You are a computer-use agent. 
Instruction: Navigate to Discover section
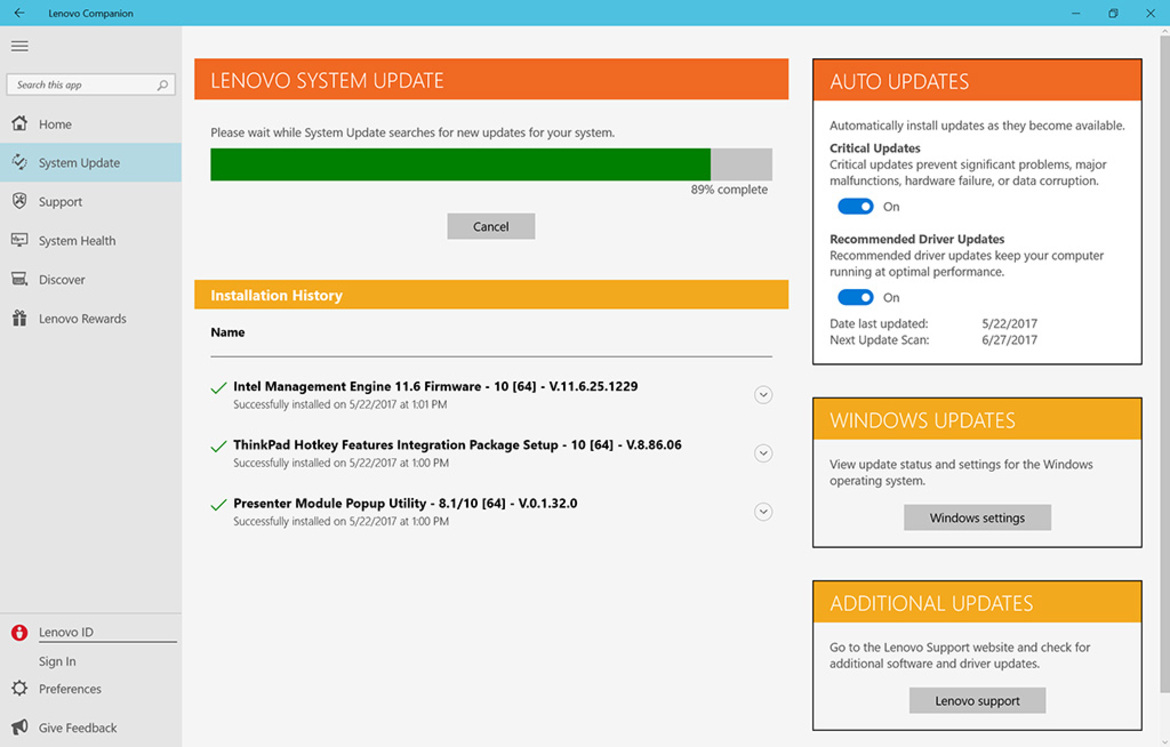pyautogui.click(x=90, y=279)
